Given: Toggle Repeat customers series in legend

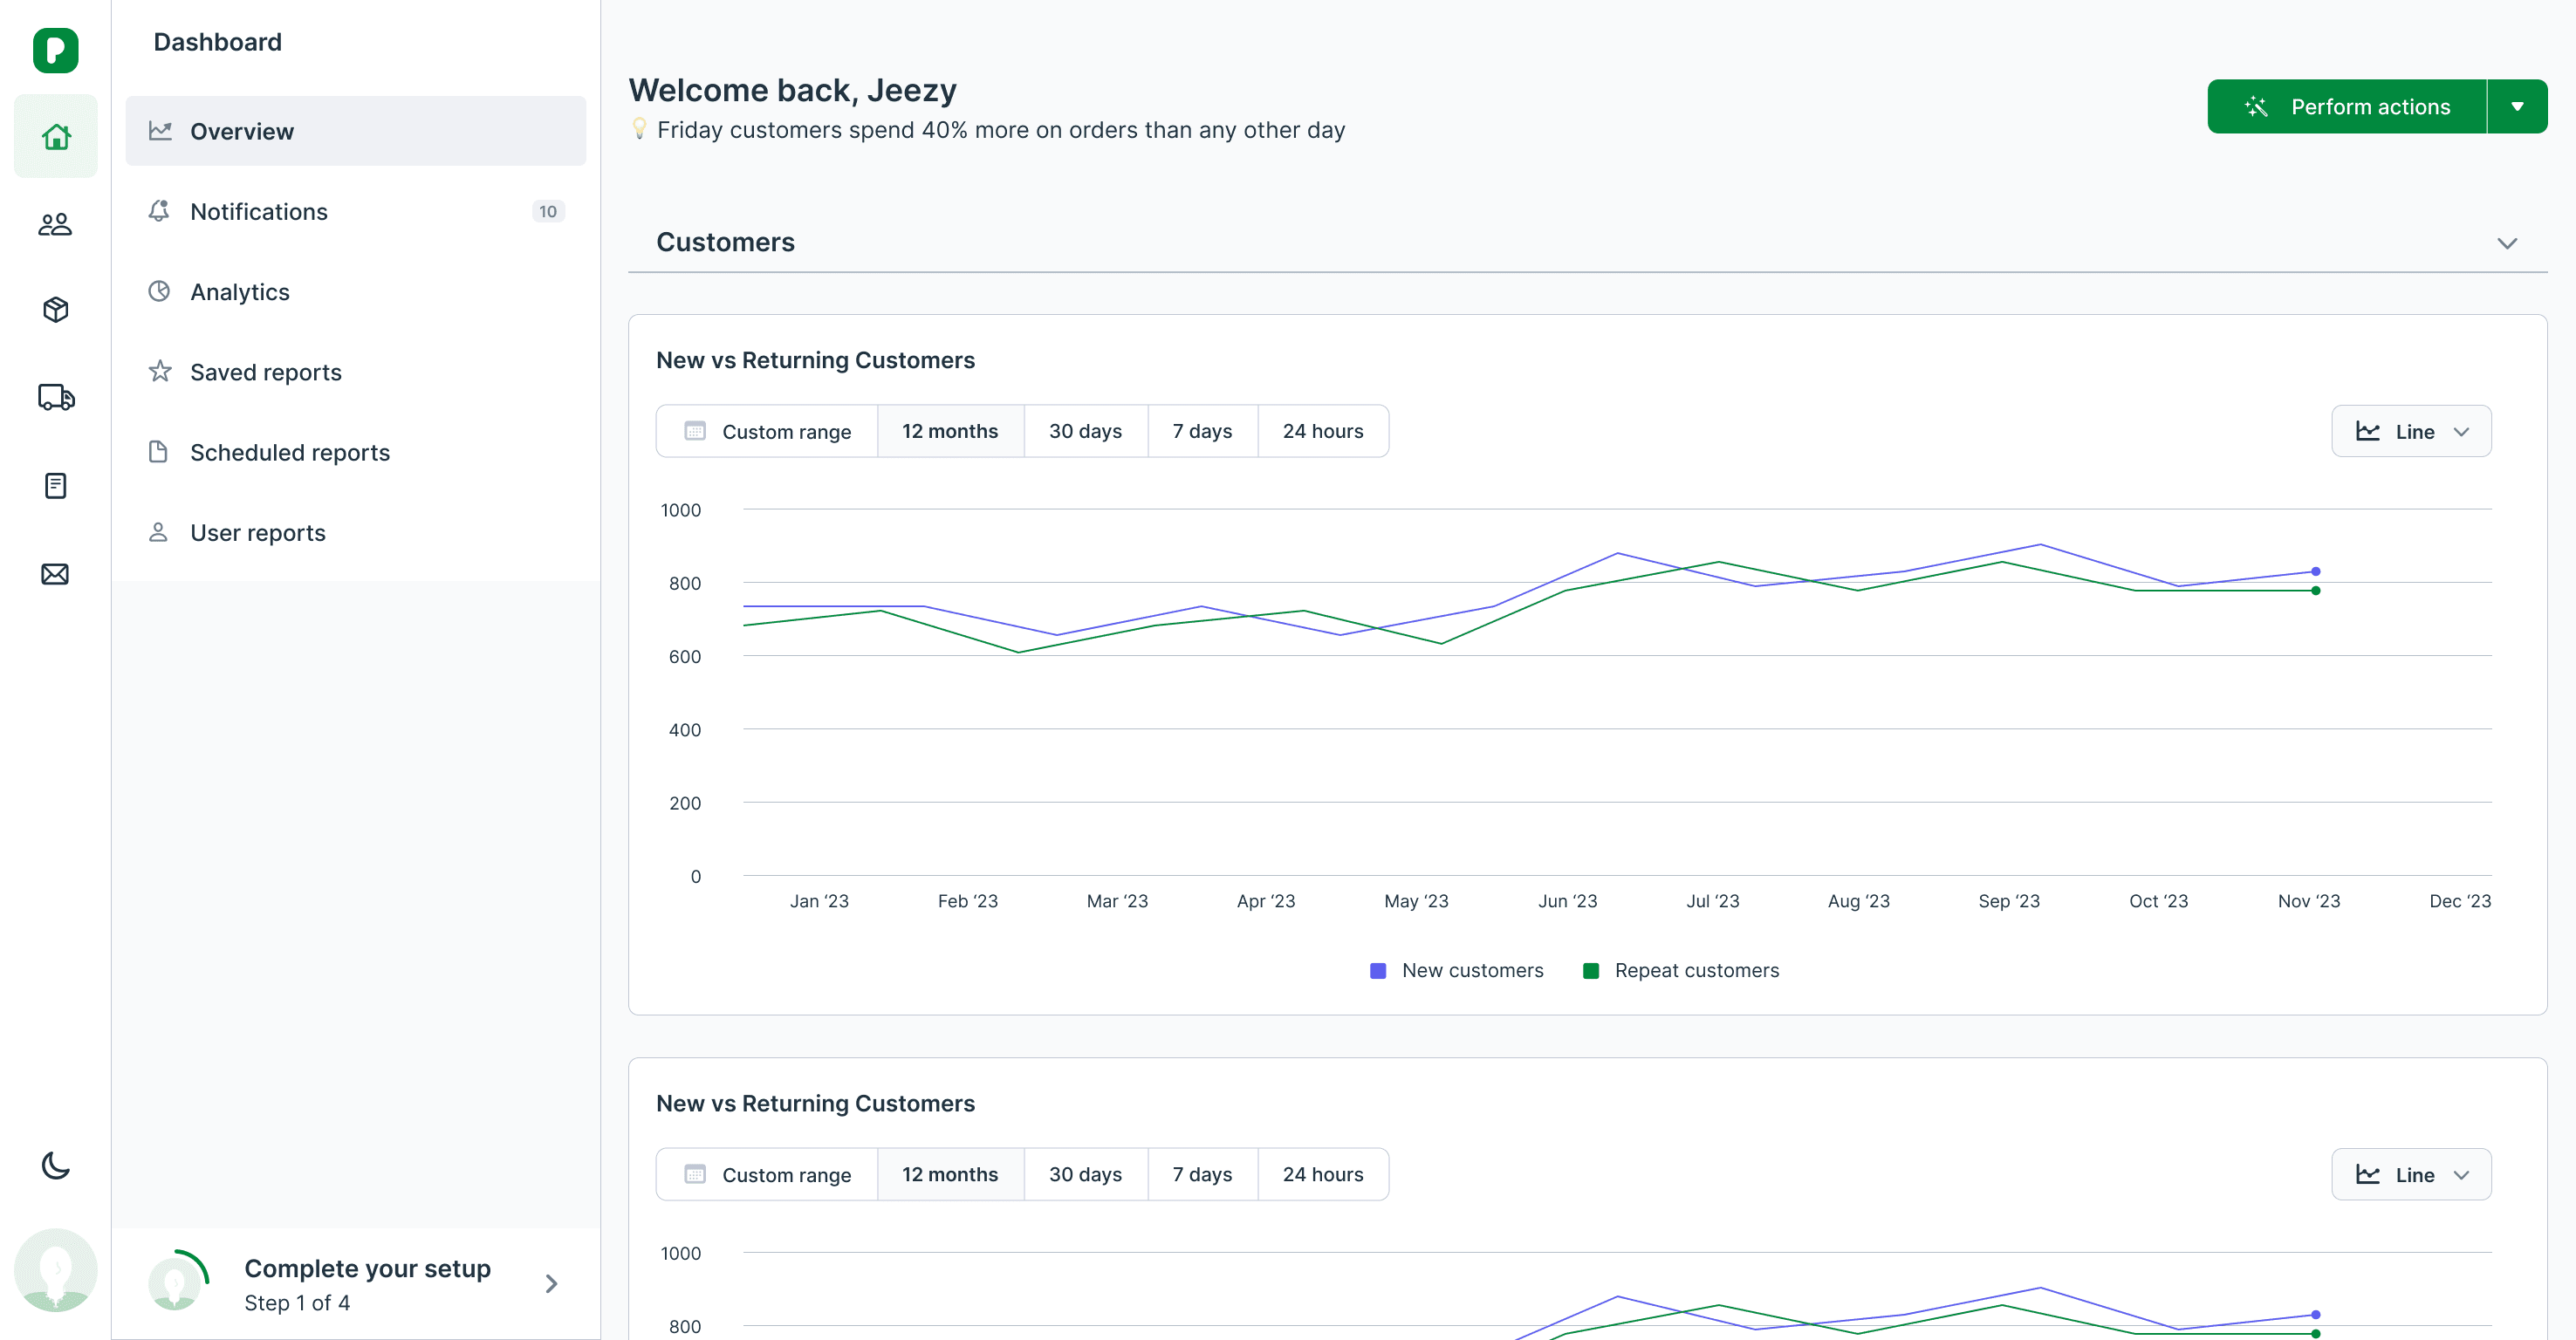Looking at the screenshot, I should (1681, 970).
